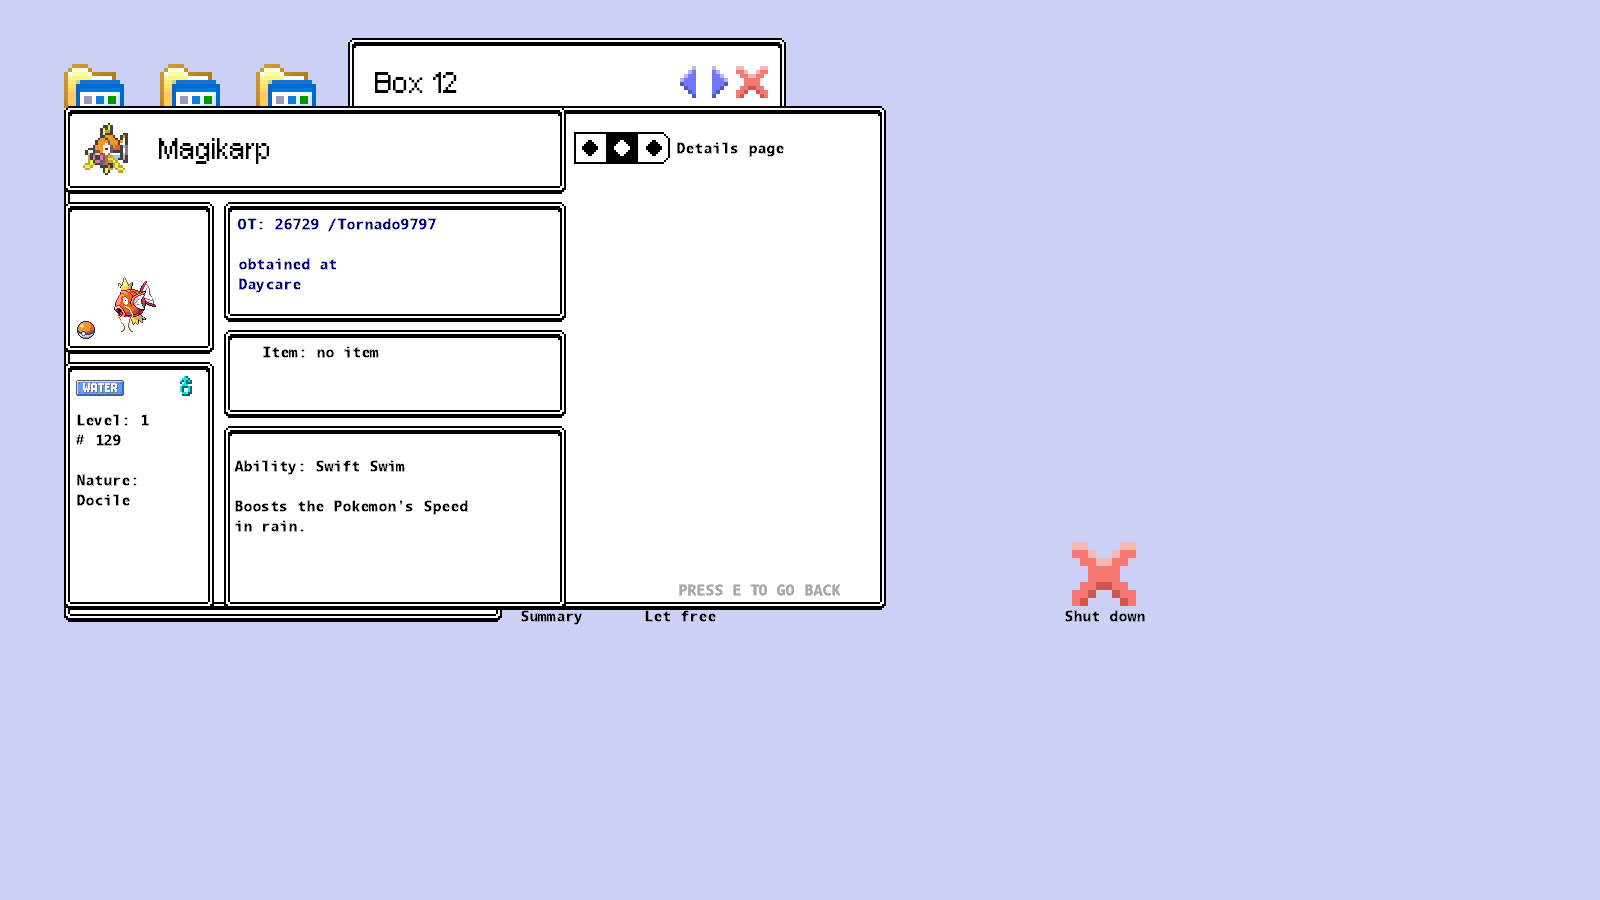Go to the next box with right arrow

720,82
